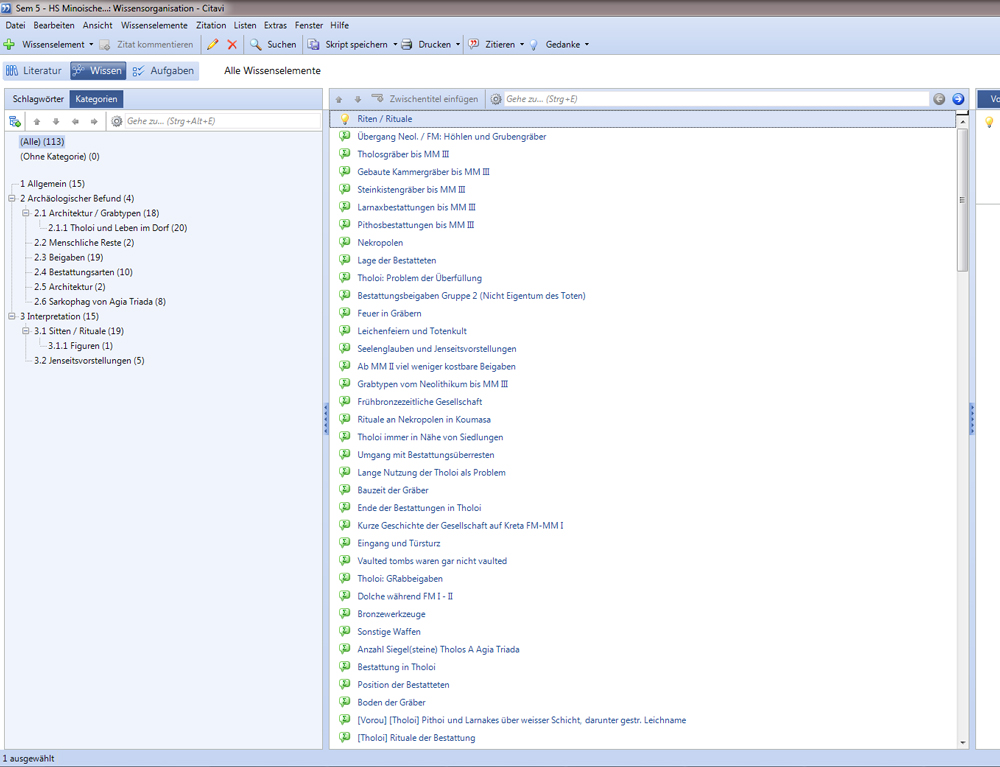
Task: Click left panel splitter collapse handle
Action: (326, 419)
